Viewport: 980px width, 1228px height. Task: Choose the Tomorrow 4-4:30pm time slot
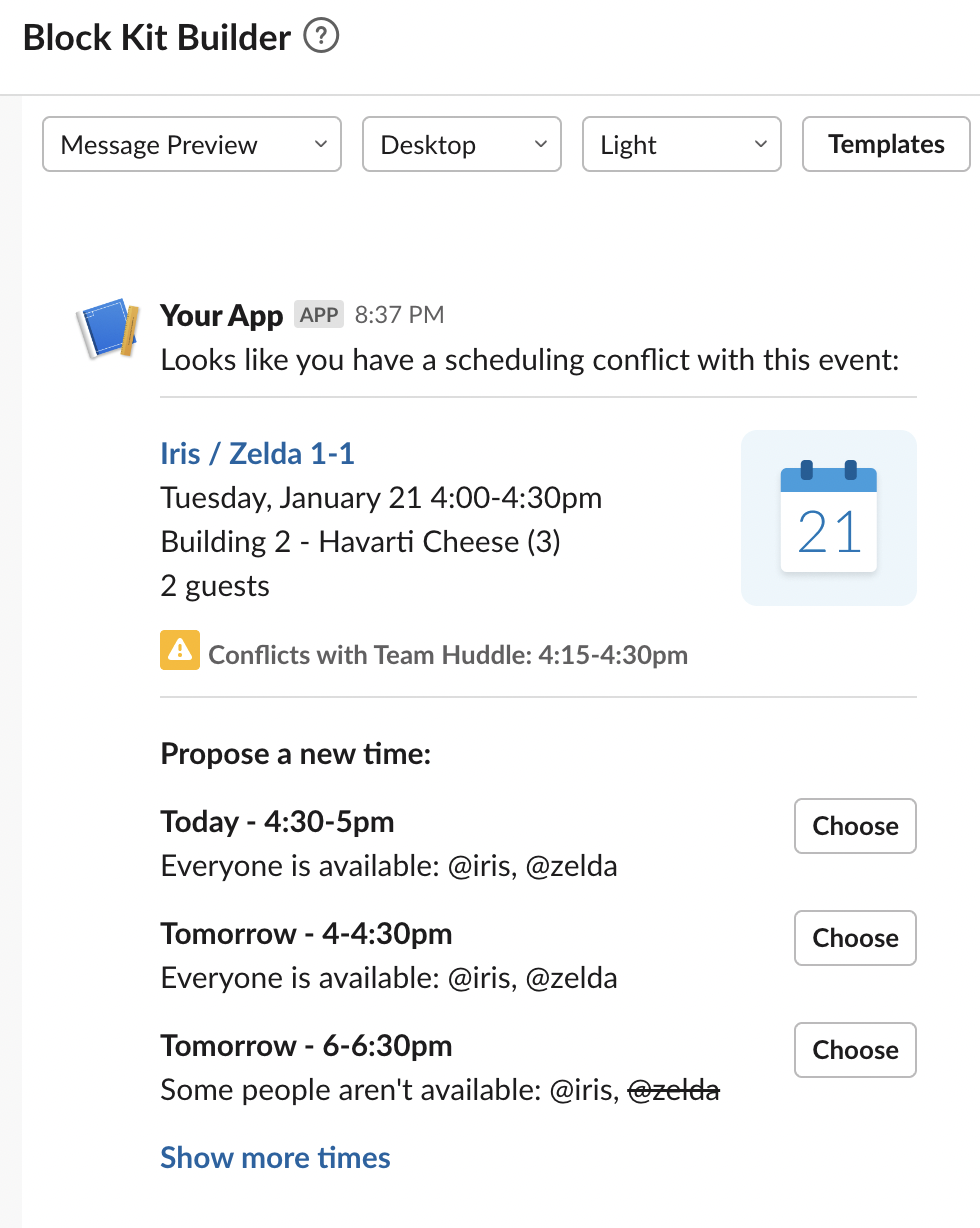click(x=855, y=938)
